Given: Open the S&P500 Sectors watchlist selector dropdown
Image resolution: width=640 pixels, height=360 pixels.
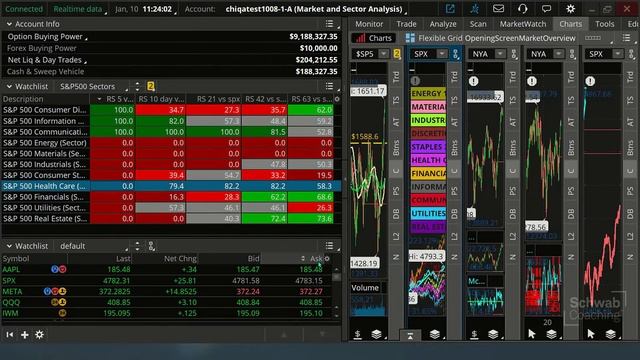Looking at the screenshot, I should point(93,86).
